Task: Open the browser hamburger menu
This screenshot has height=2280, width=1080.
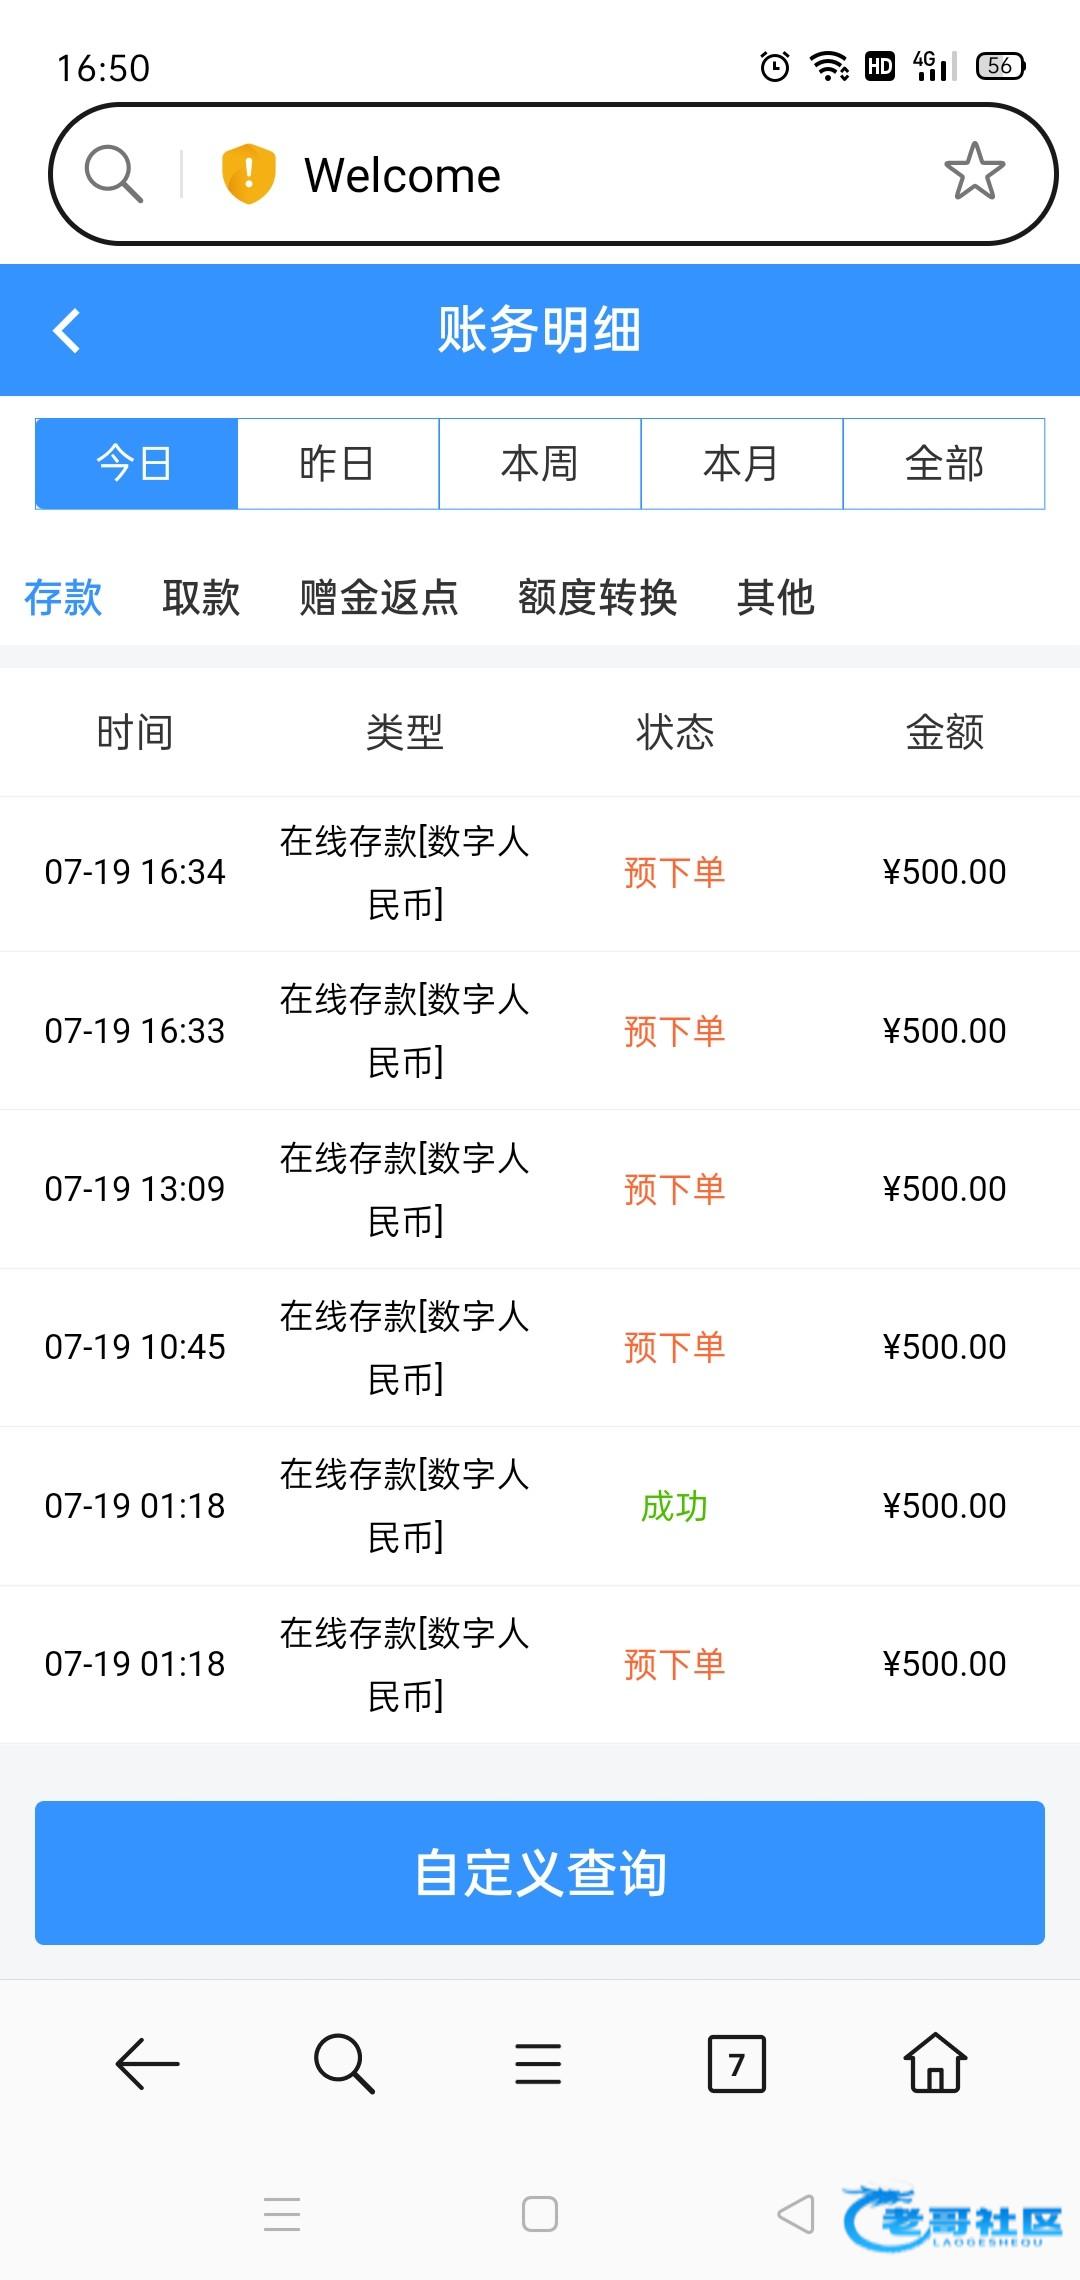Action: click(x=538, y=2063)
